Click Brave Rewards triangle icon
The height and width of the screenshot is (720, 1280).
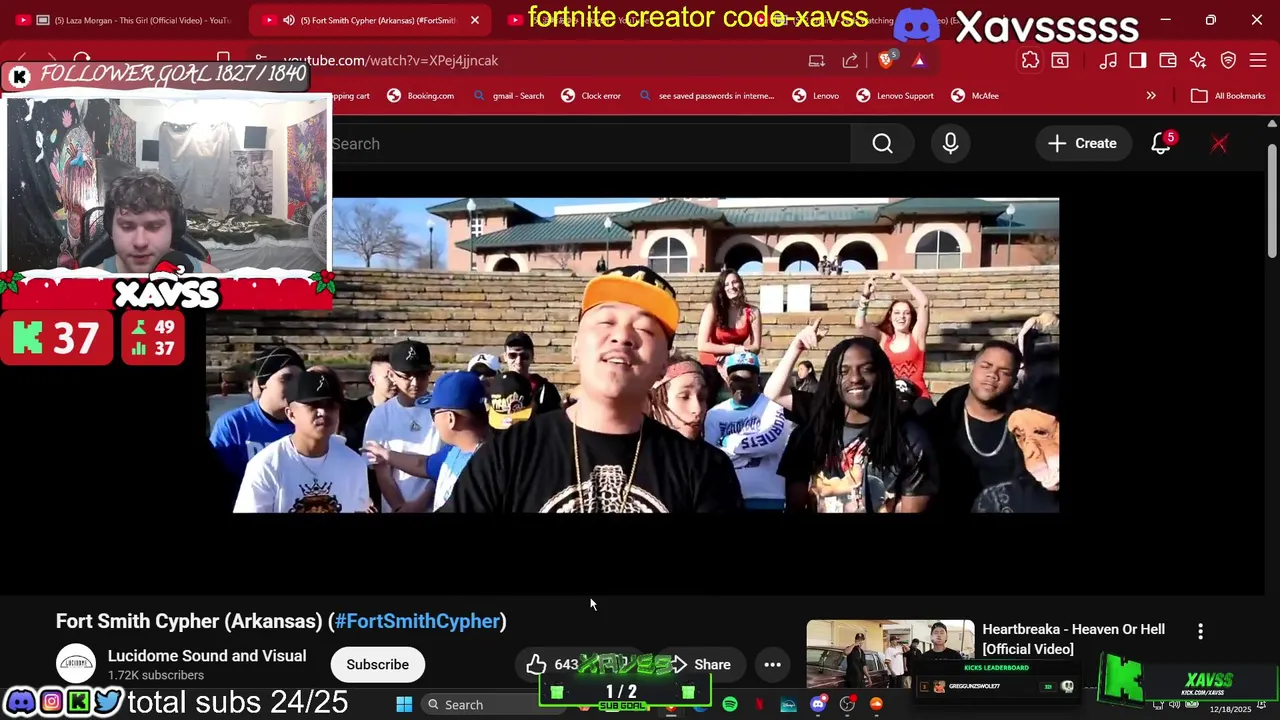point(919,60)
